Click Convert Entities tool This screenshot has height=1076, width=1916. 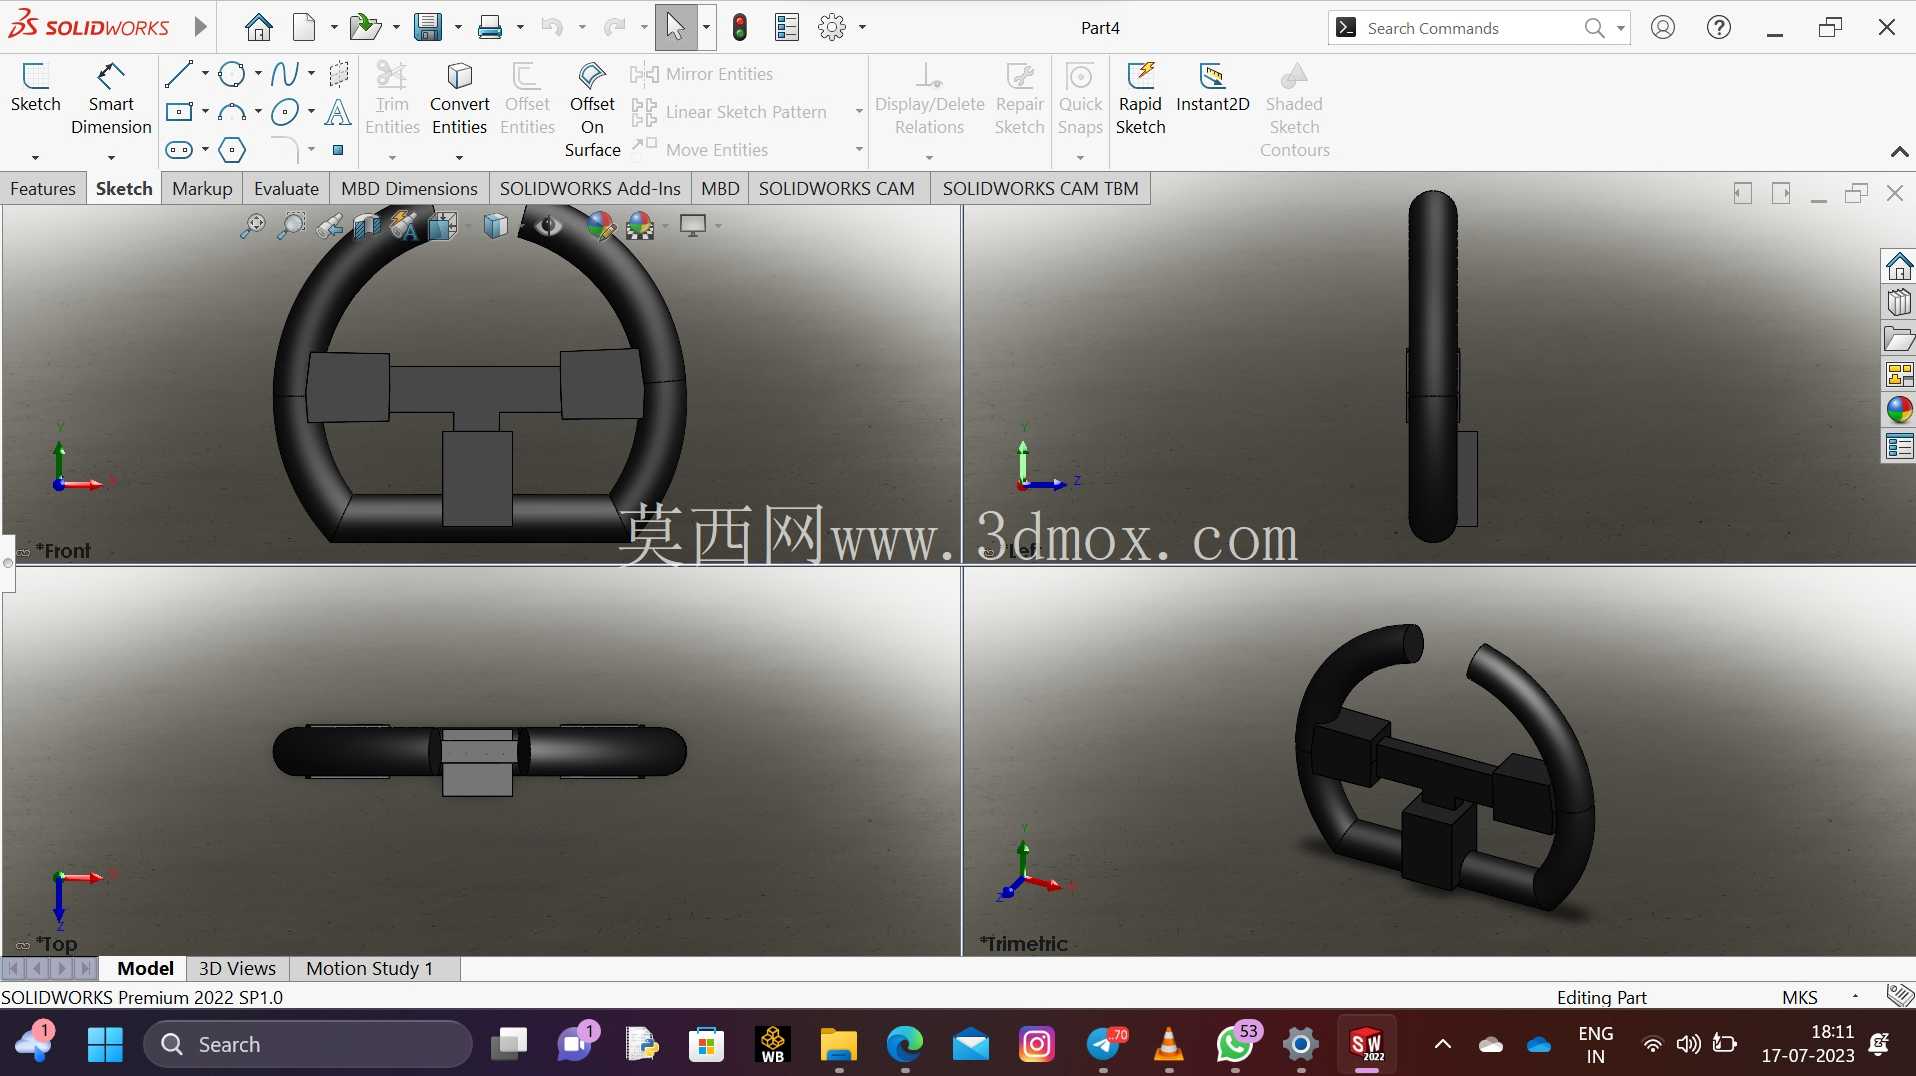pos(460,99)
